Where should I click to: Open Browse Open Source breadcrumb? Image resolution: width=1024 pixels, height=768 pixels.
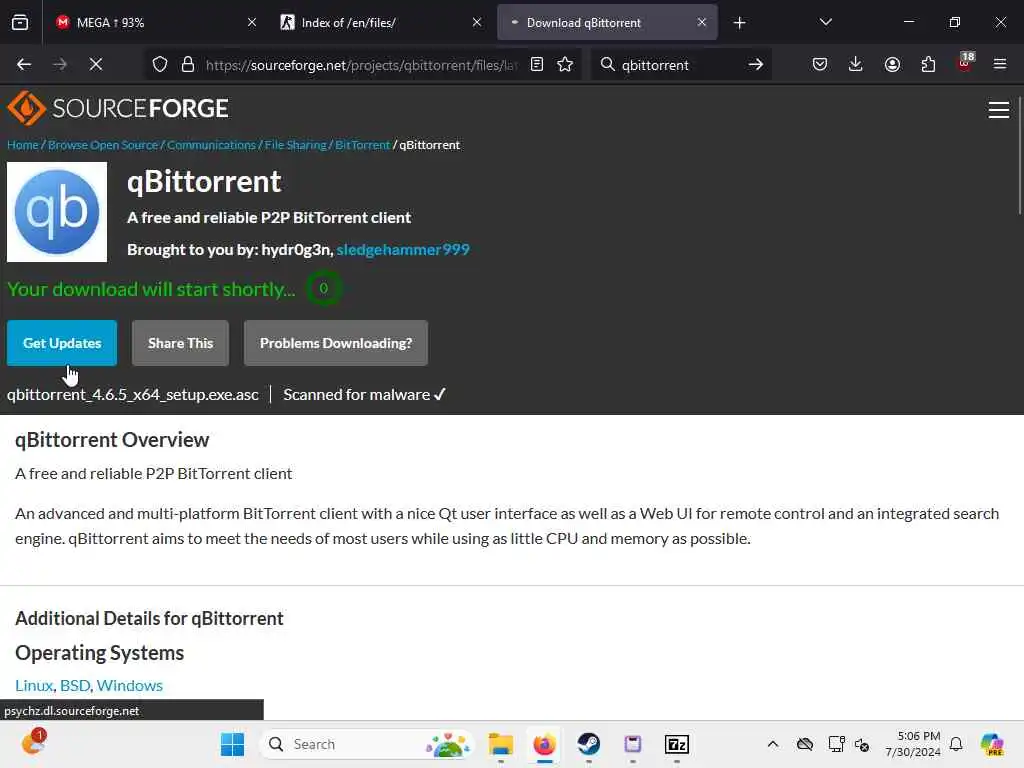tap(103, 145)
